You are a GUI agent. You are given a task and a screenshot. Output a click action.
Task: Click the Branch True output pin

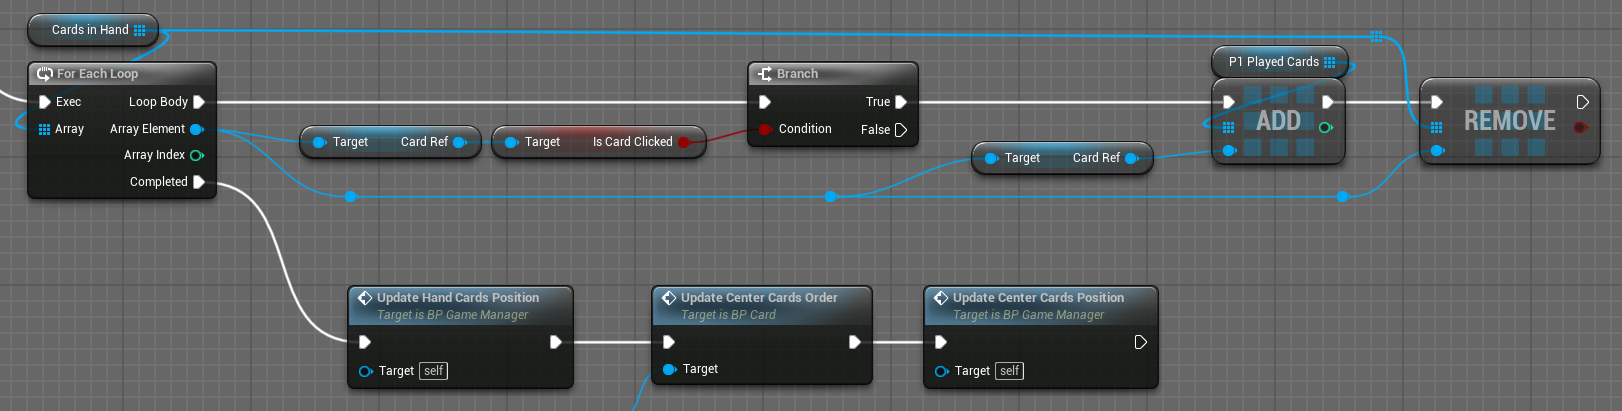pos(901,102)
